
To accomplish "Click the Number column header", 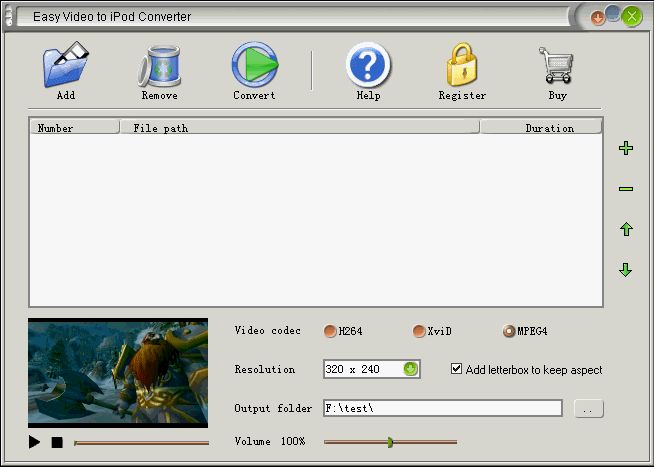I will pyautogui.click(x=74, y=128).
